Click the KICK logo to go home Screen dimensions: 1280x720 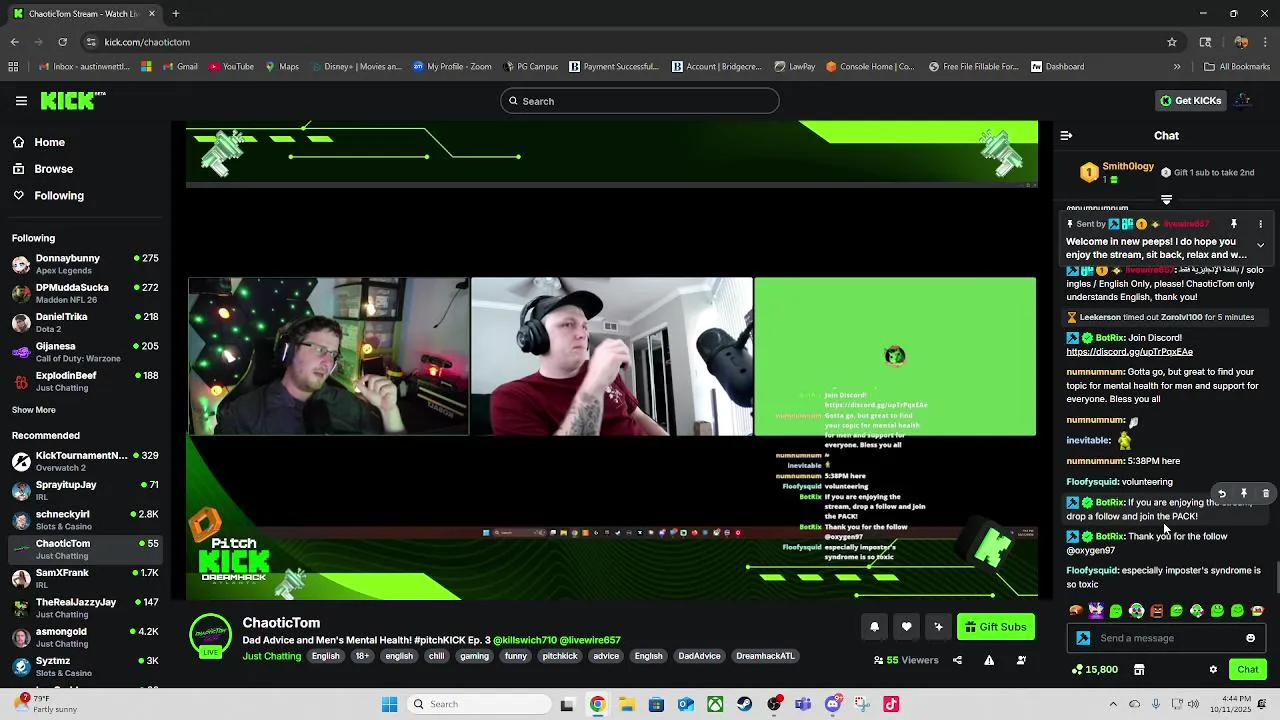pos(72,100)
